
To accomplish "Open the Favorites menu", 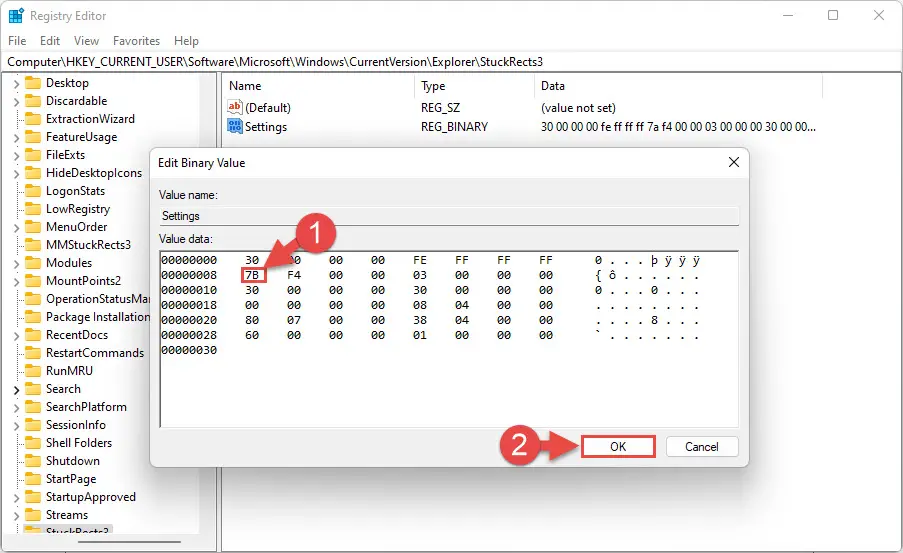I will [x=136, y=41].
